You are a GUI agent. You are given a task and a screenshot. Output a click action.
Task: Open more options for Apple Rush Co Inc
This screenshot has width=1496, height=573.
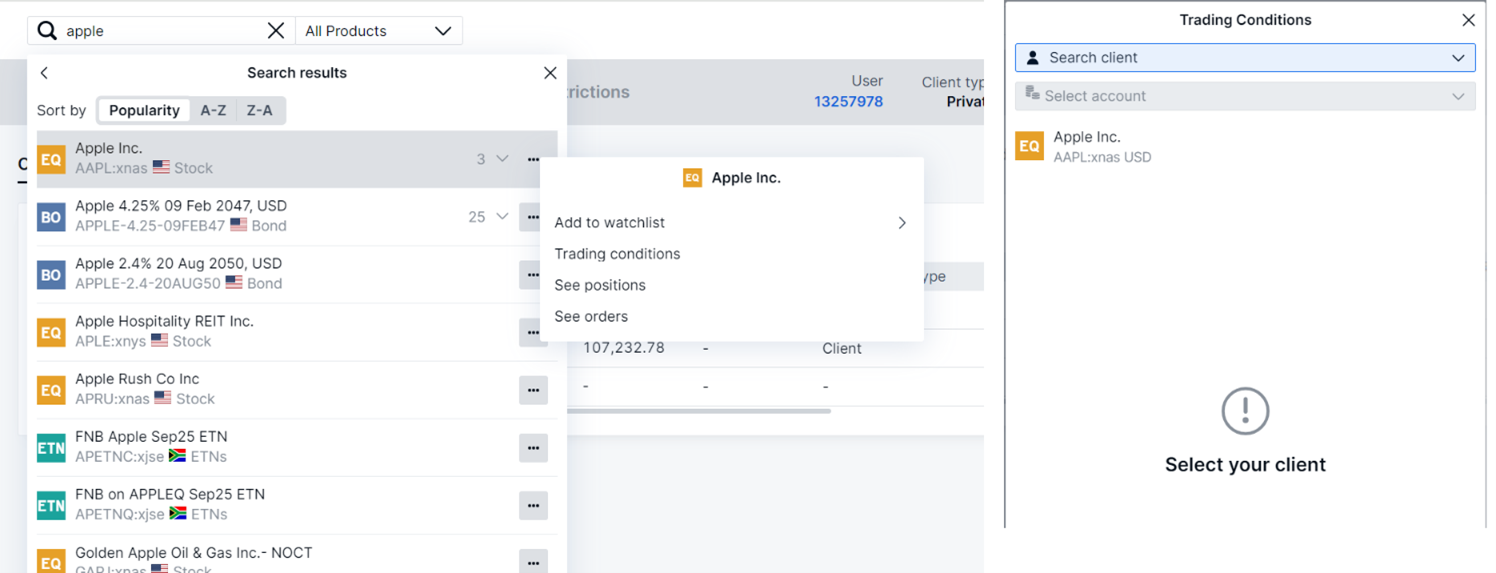533,390
